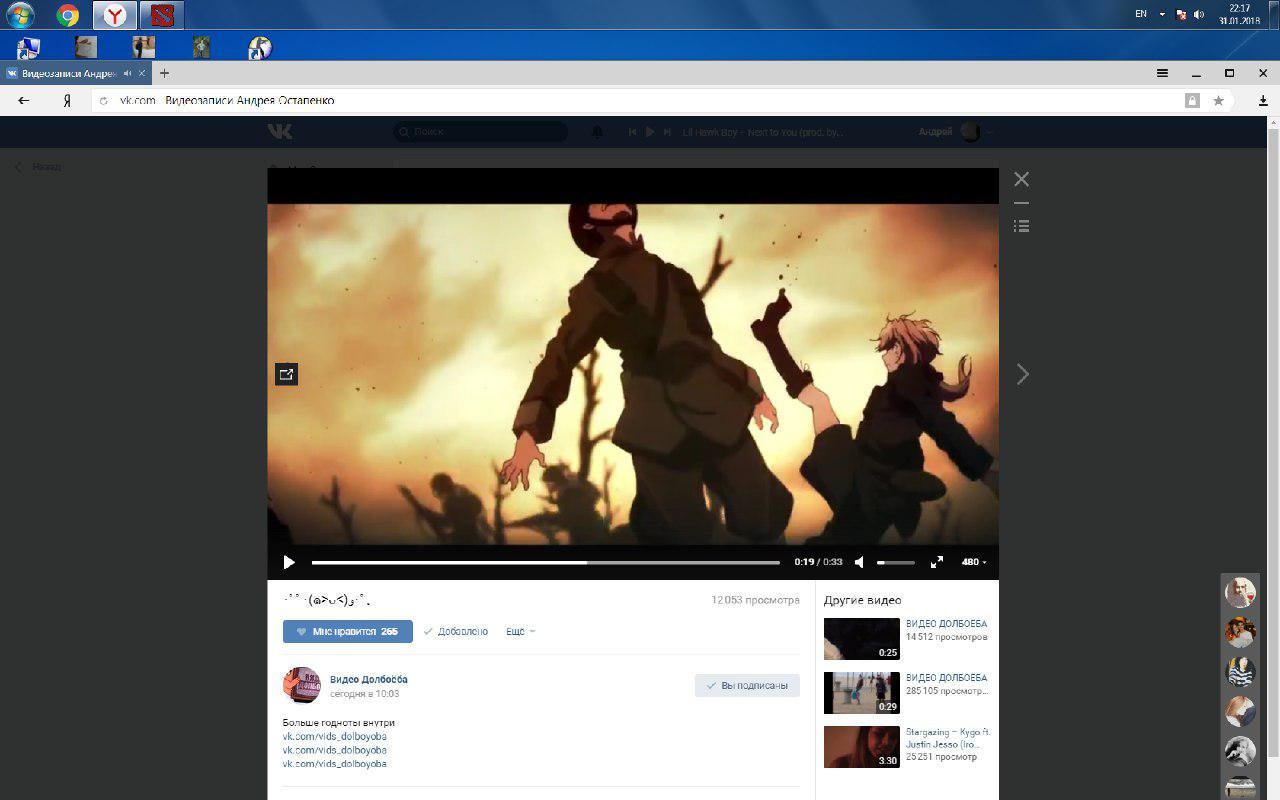The height and width of the screenshot is (800, 1280).
Task: Close the video overlay with X
Action: click(1021, 179)
